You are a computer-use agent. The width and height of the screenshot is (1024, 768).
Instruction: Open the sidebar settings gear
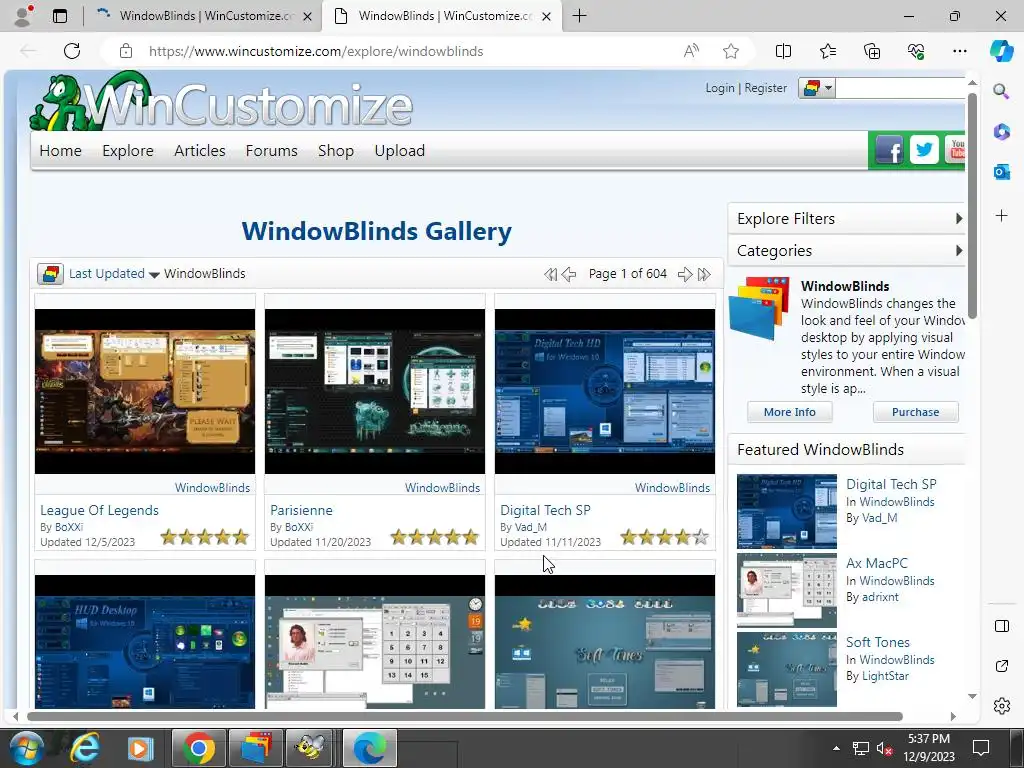click(x=1001, y=706)
